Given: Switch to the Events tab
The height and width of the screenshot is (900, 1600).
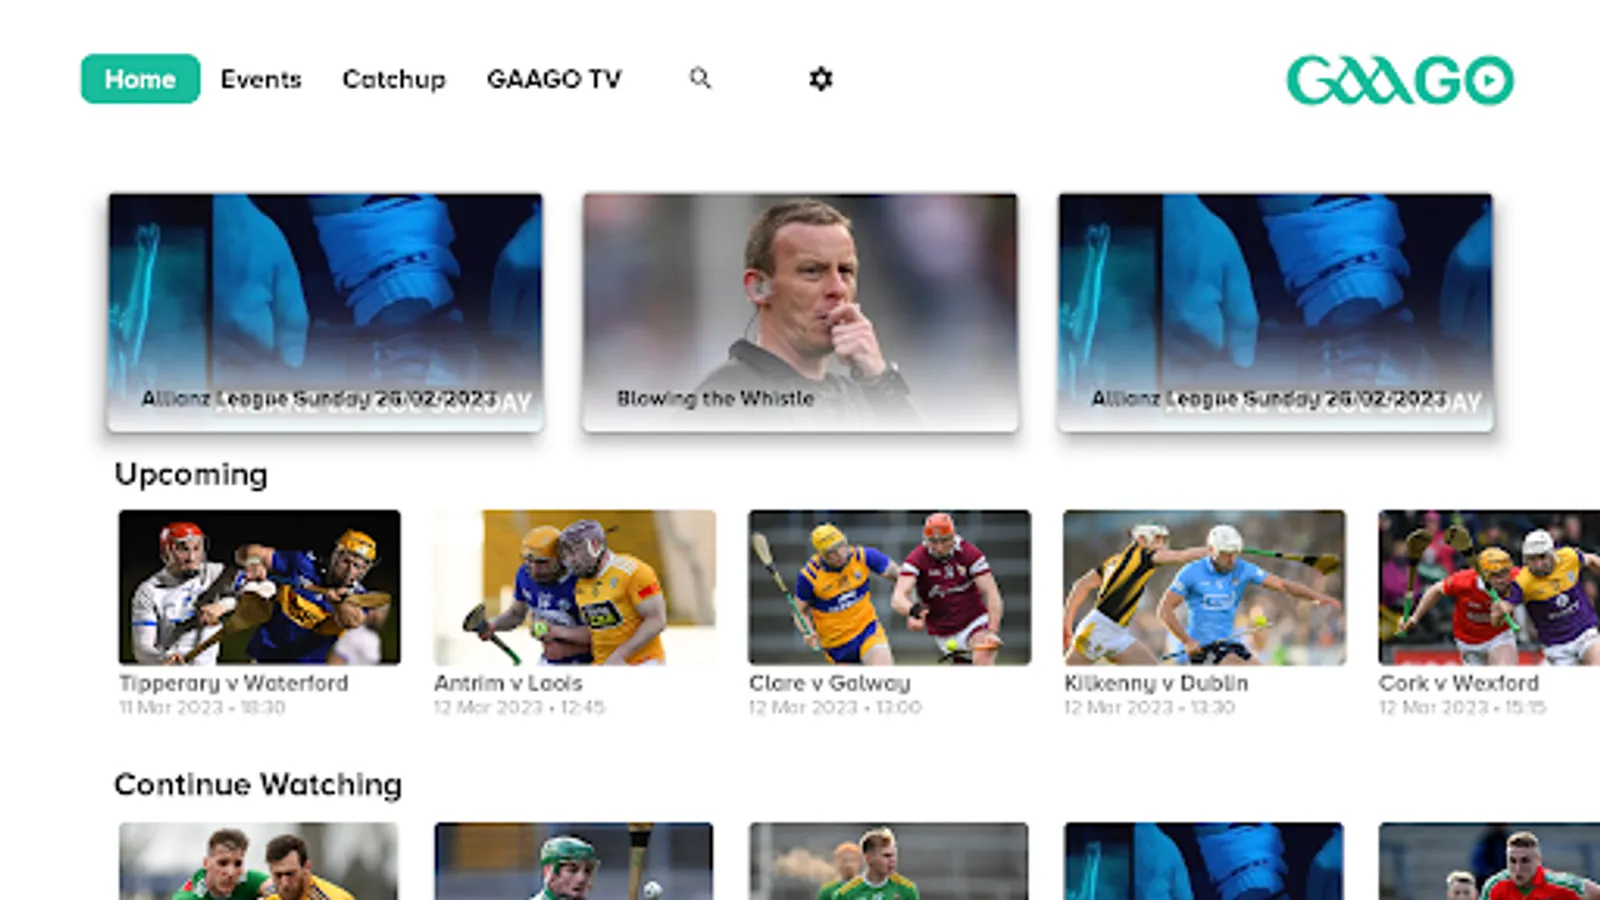Looking at the screenshot, I should point(261,79).
